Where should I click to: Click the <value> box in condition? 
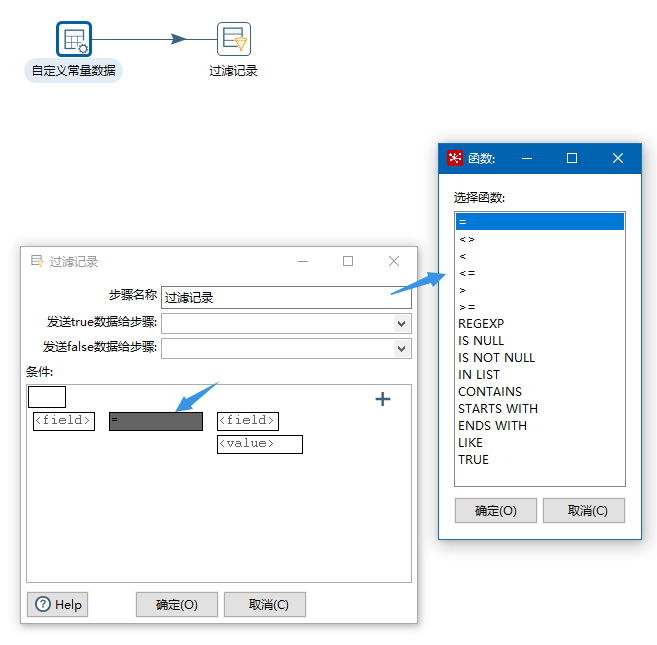(x=260, y=444)
